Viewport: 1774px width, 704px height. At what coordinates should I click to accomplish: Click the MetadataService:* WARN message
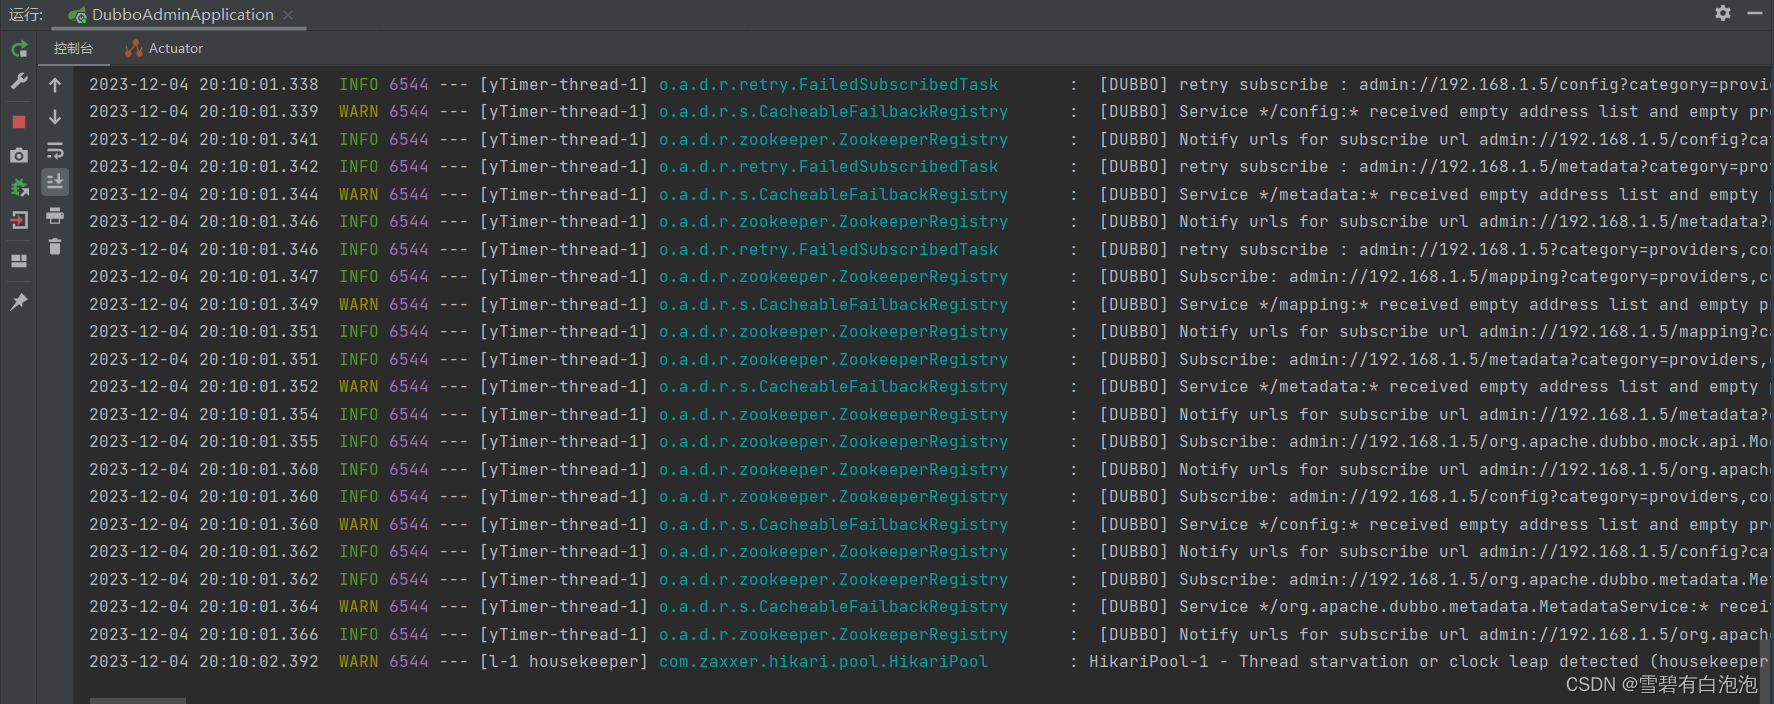tap(1435, 607)
